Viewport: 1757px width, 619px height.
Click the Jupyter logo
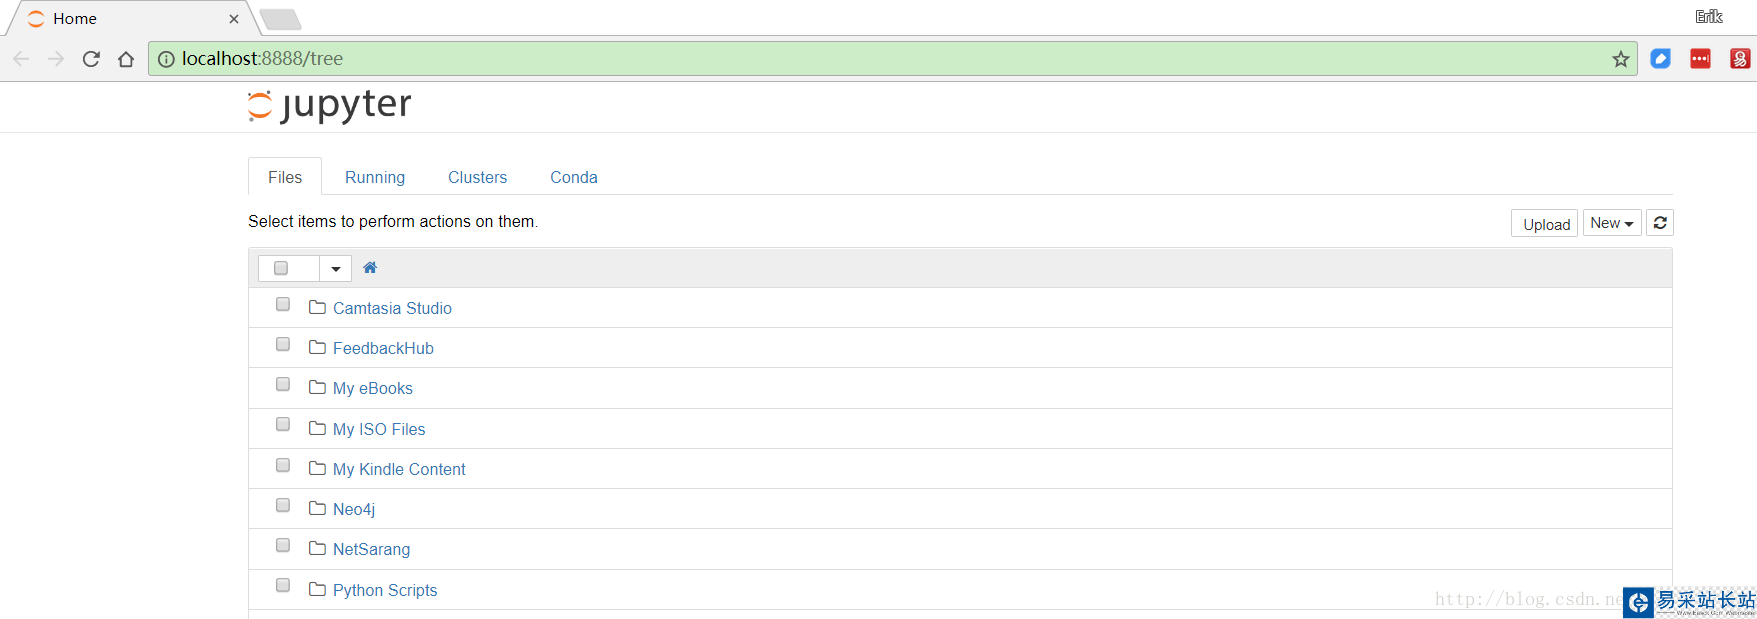[329, 105]
